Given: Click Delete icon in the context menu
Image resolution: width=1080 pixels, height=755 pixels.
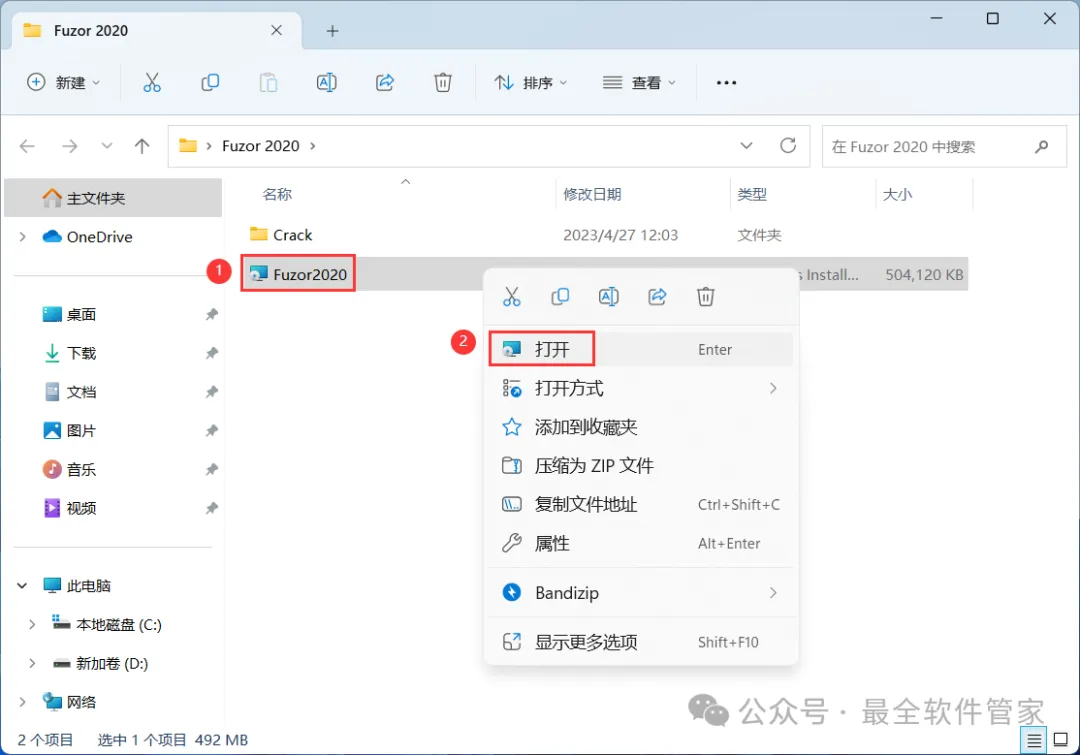Looking at the screenshot, I should (x=705, y=297).
